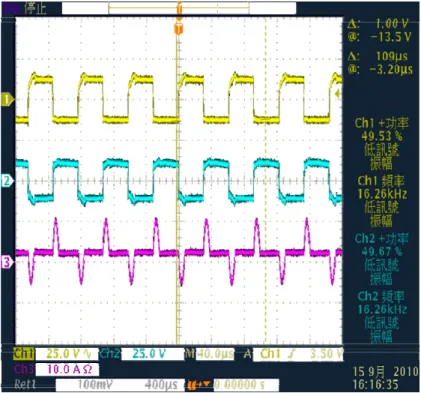
Task: Click the cursor delta 1.00 V readout
Action: tap(392, 23)
